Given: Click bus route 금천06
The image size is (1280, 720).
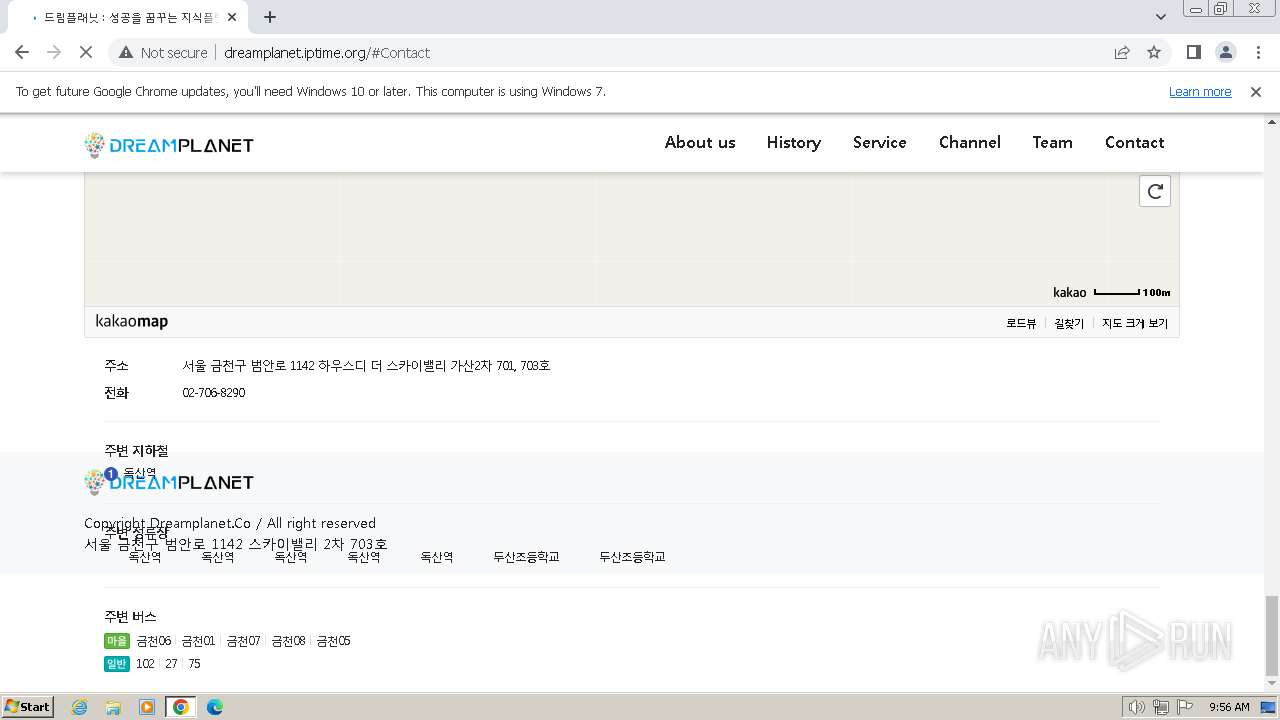Looking at the screenshot, I should pyautogui.click(x=153, y=640).
